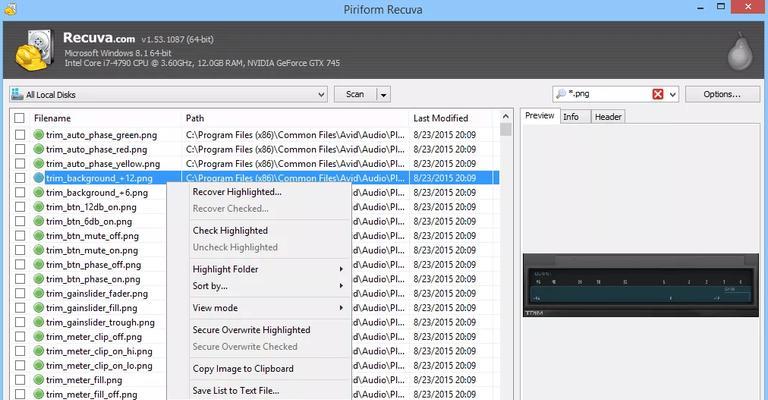Click the Recuva hard hat logo icon
The width and height of the screenshot is (768, 400).
click(34, 49)
